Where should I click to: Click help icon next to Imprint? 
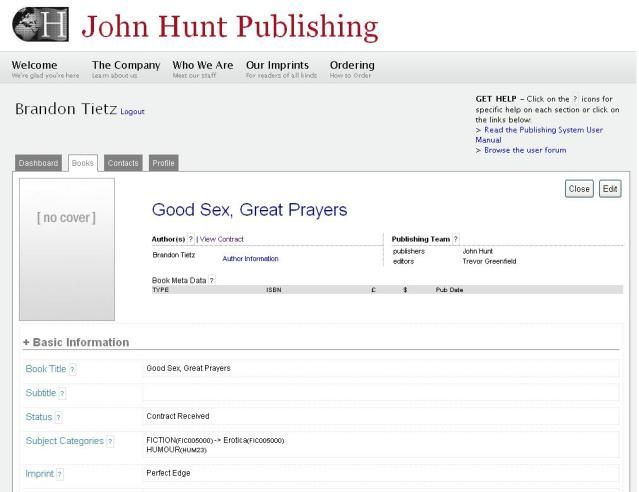pyautogui.click(x=62, y=473)
